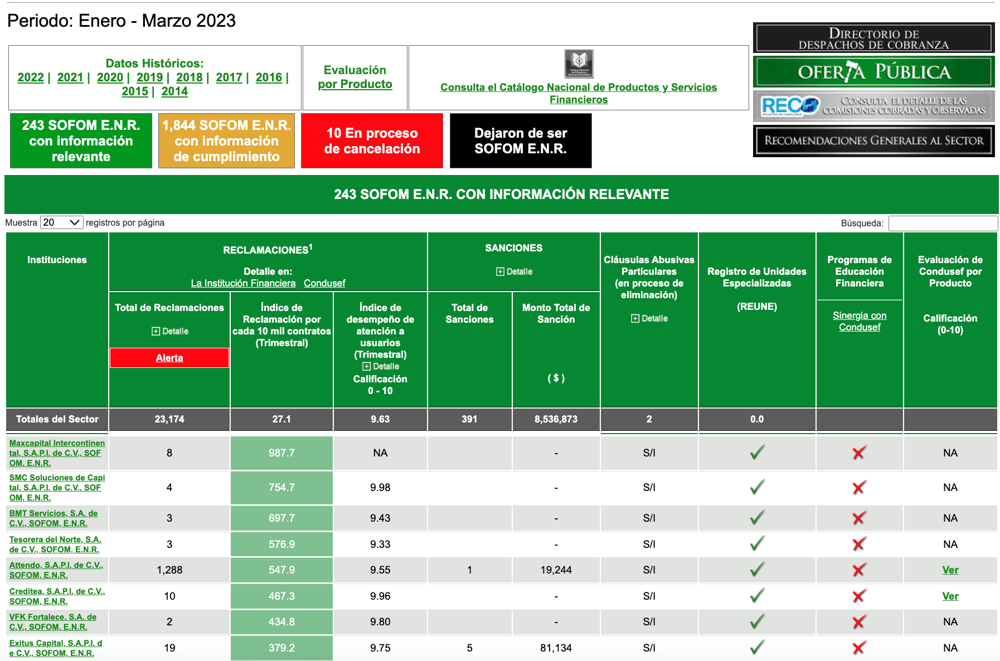The height and width of the screenshot is (661, 1000).
Task: Open the Oferta Pública banner
Action: [873, 72]
